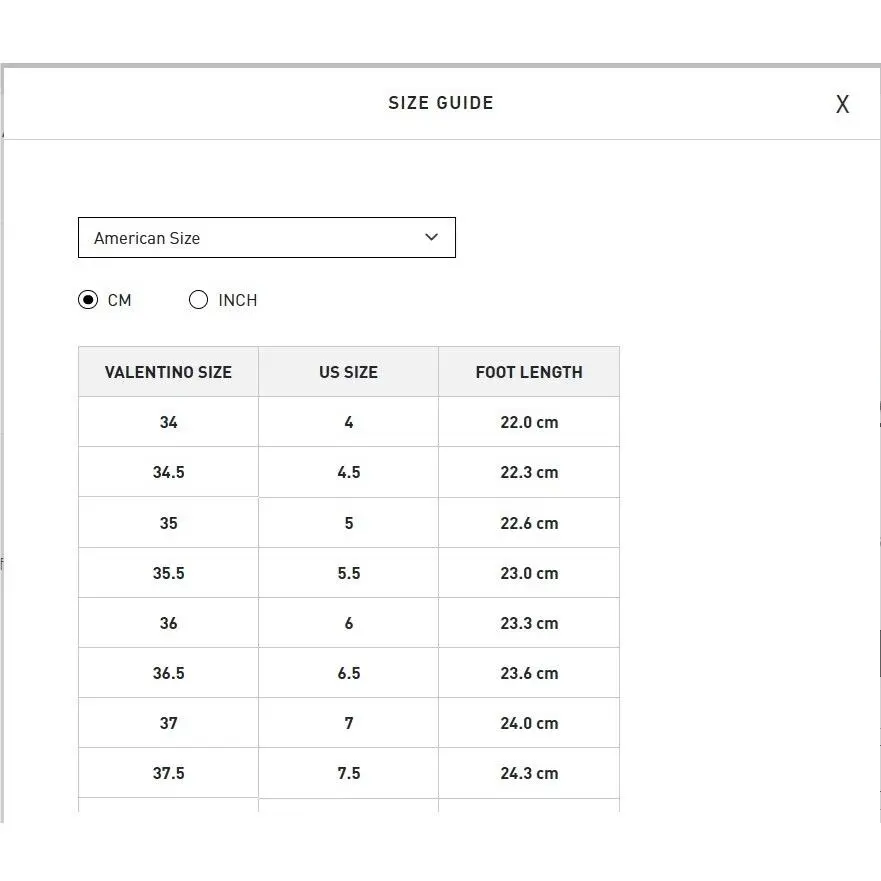Open the American Size dropdown
881x881 pixels.
(267, 238)
